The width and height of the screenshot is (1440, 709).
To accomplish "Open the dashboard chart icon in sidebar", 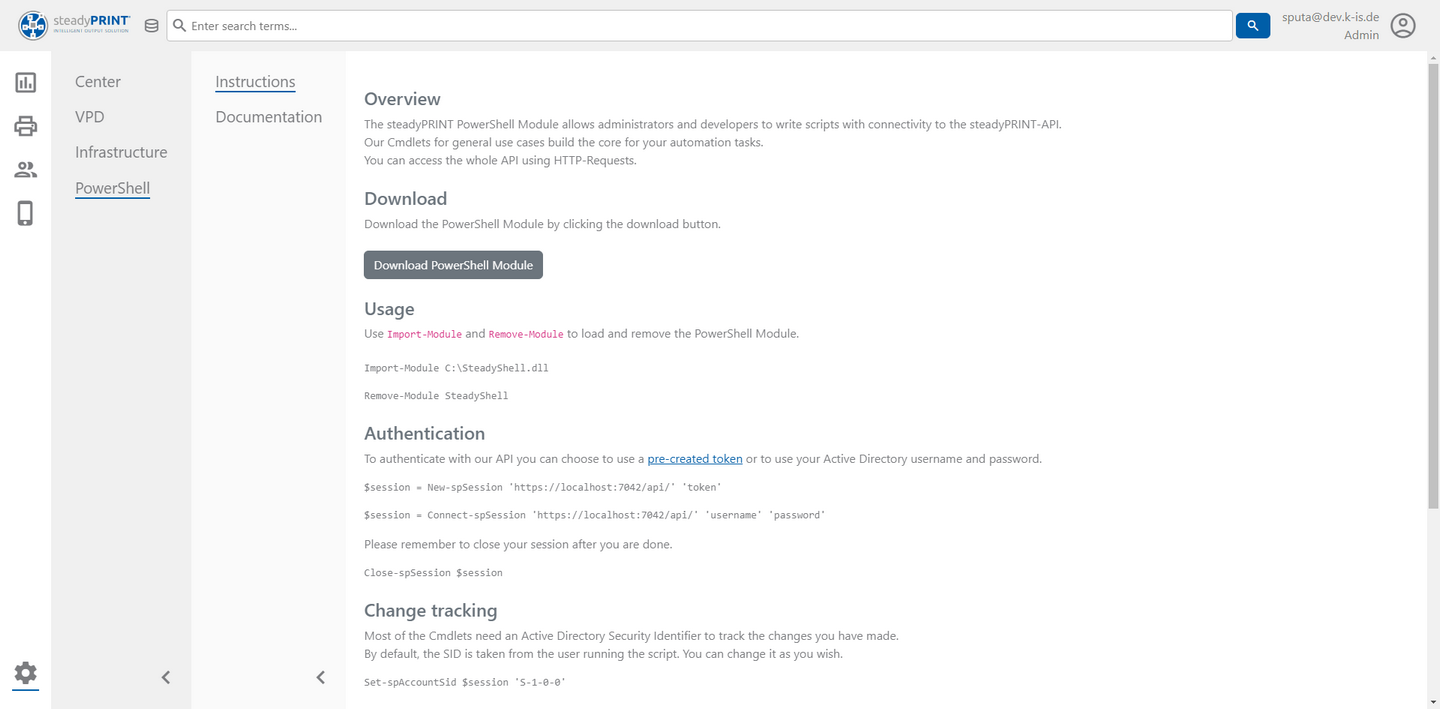I will click(26, 83).
